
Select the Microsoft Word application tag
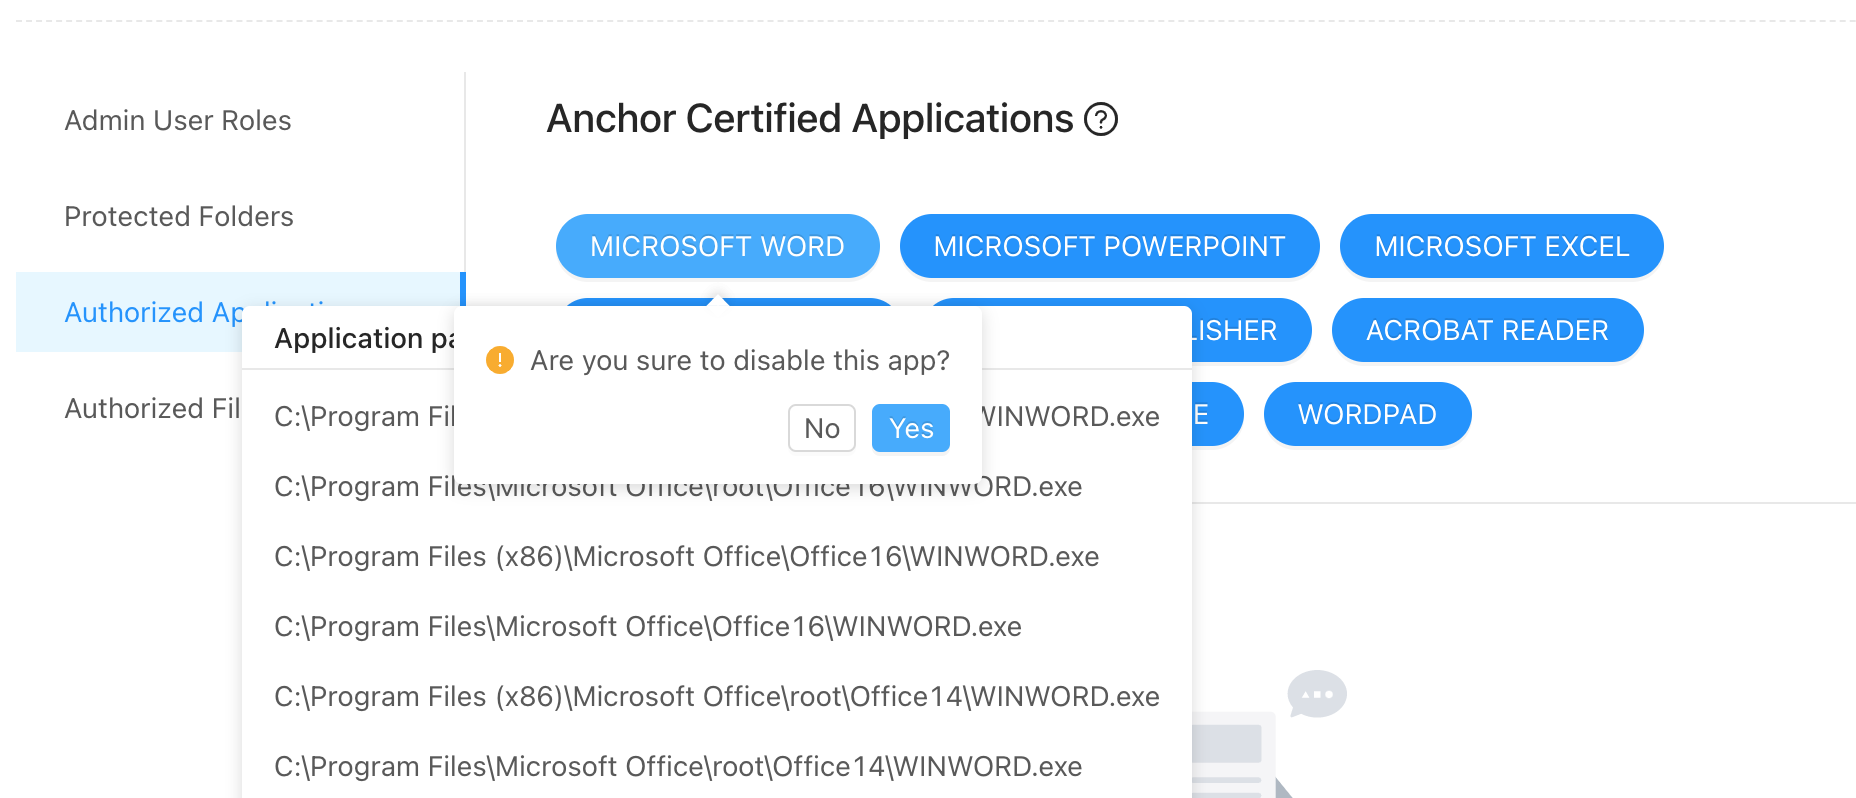(718, 246)
